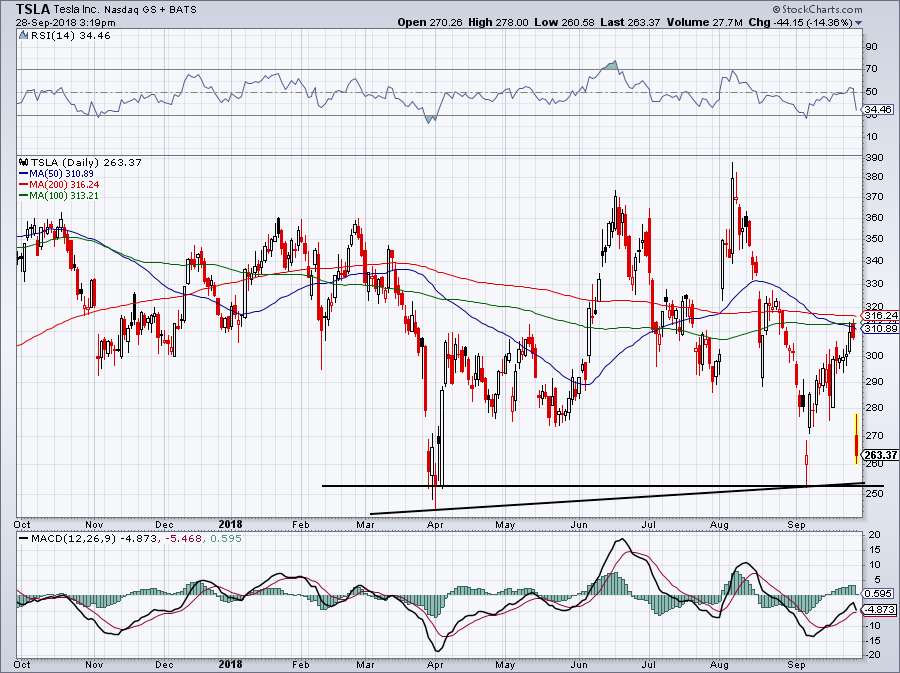Click the candlestick icon beside TSLA (Daily)
Viewport: 900px width, 673px height.
23,162
